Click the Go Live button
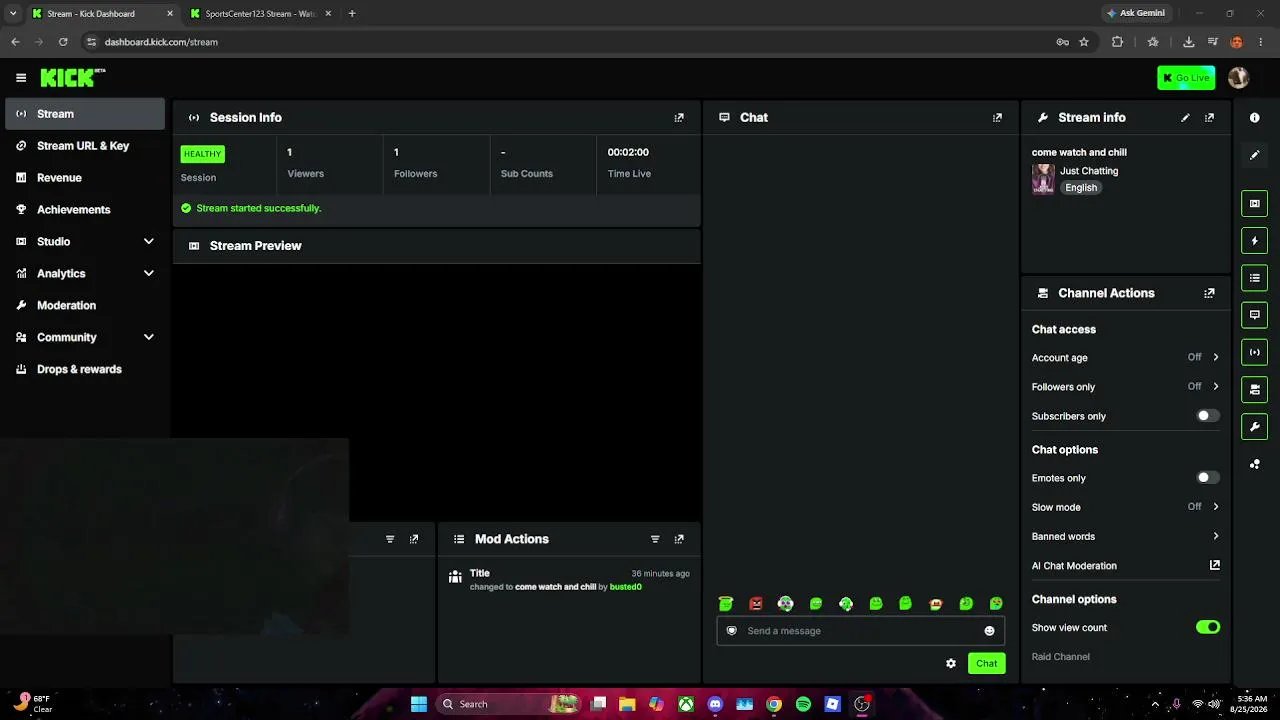1280x720 pixels. [1186, 78]
